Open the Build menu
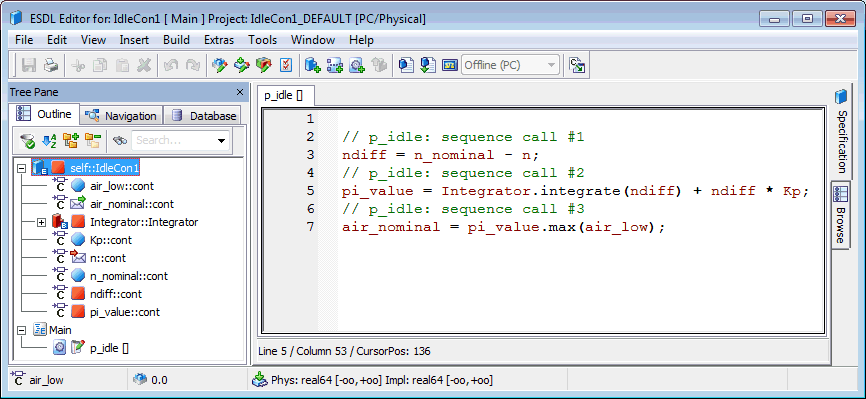The image size is (866, 399). 176,40
